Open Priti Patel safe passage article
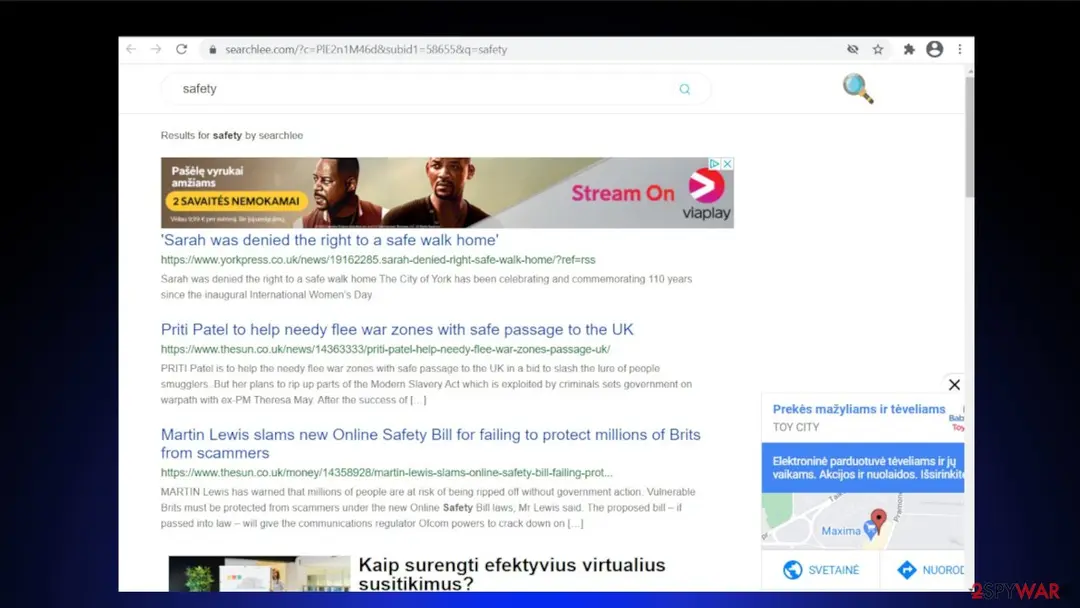1080x608 pixels. [x=397, y=329]
